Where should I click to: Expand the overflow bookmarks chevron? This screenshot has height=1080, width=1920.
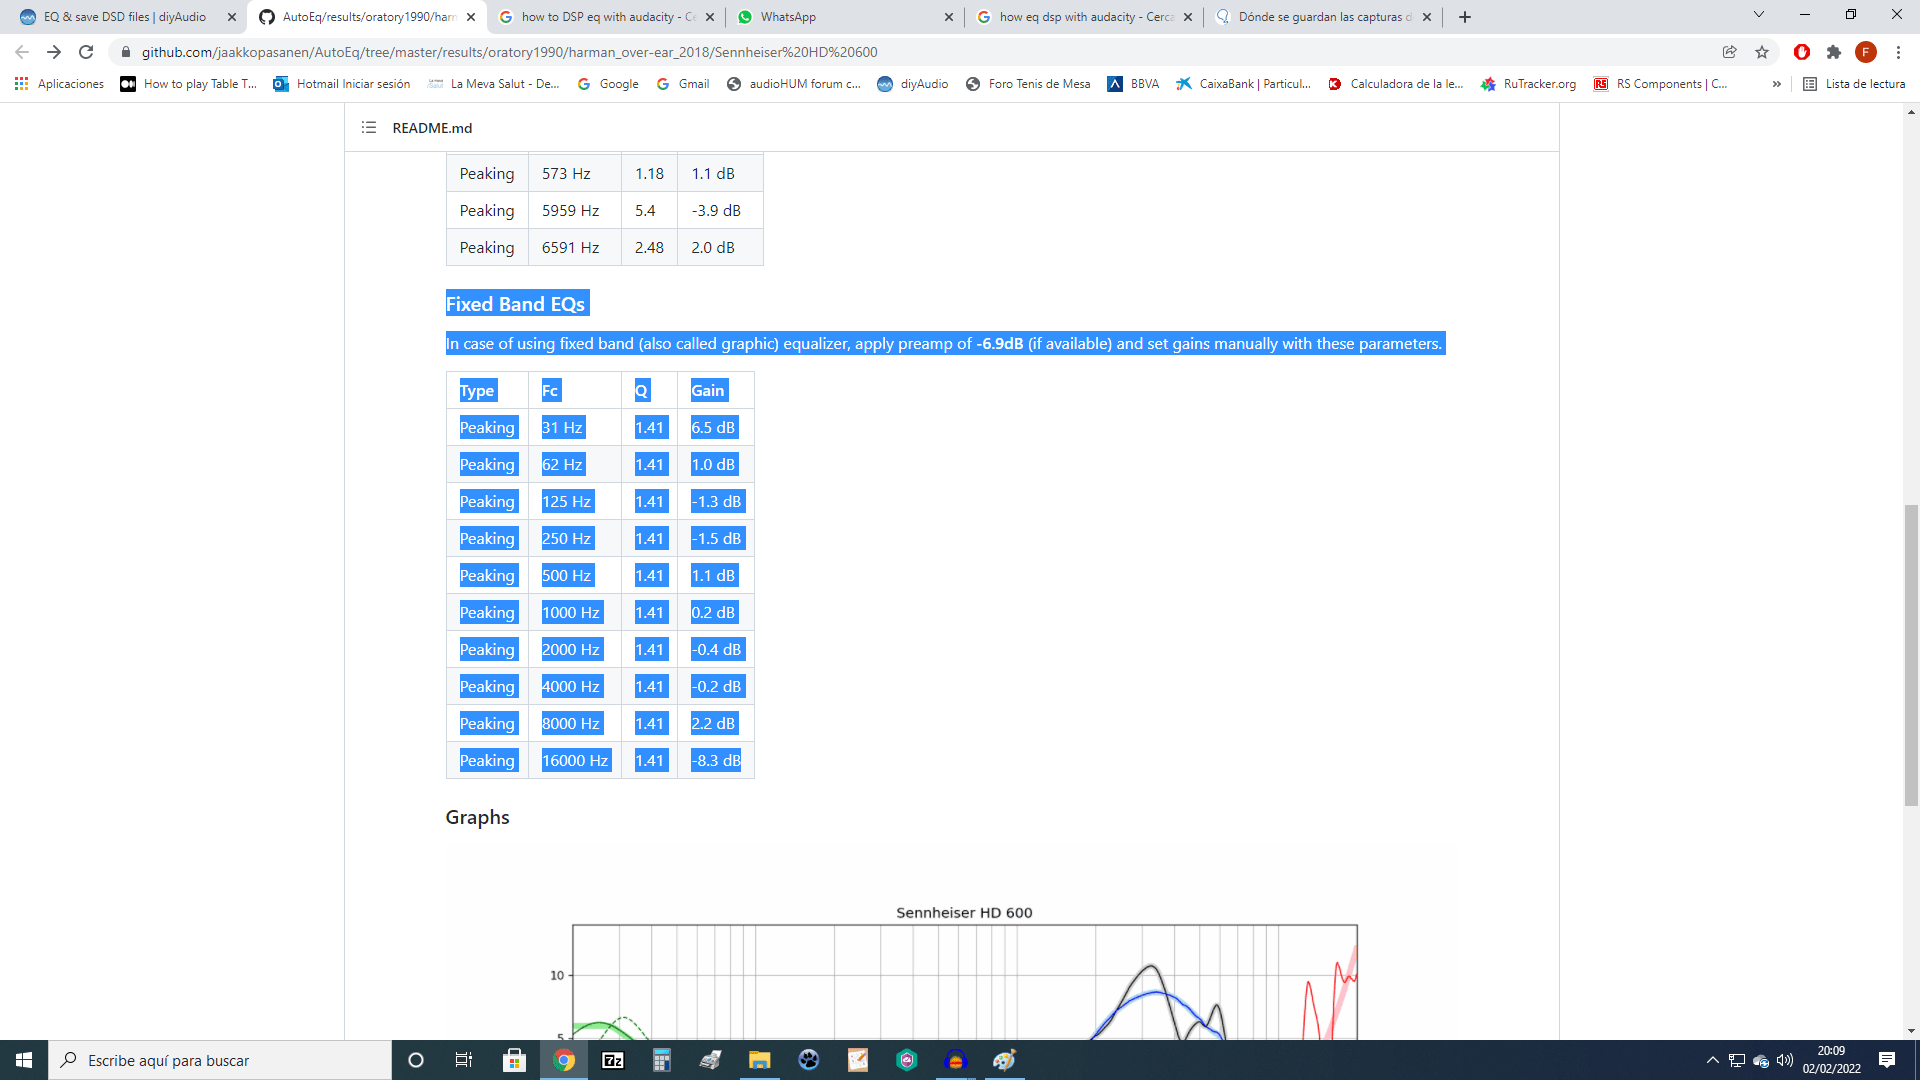[1777, 84]
